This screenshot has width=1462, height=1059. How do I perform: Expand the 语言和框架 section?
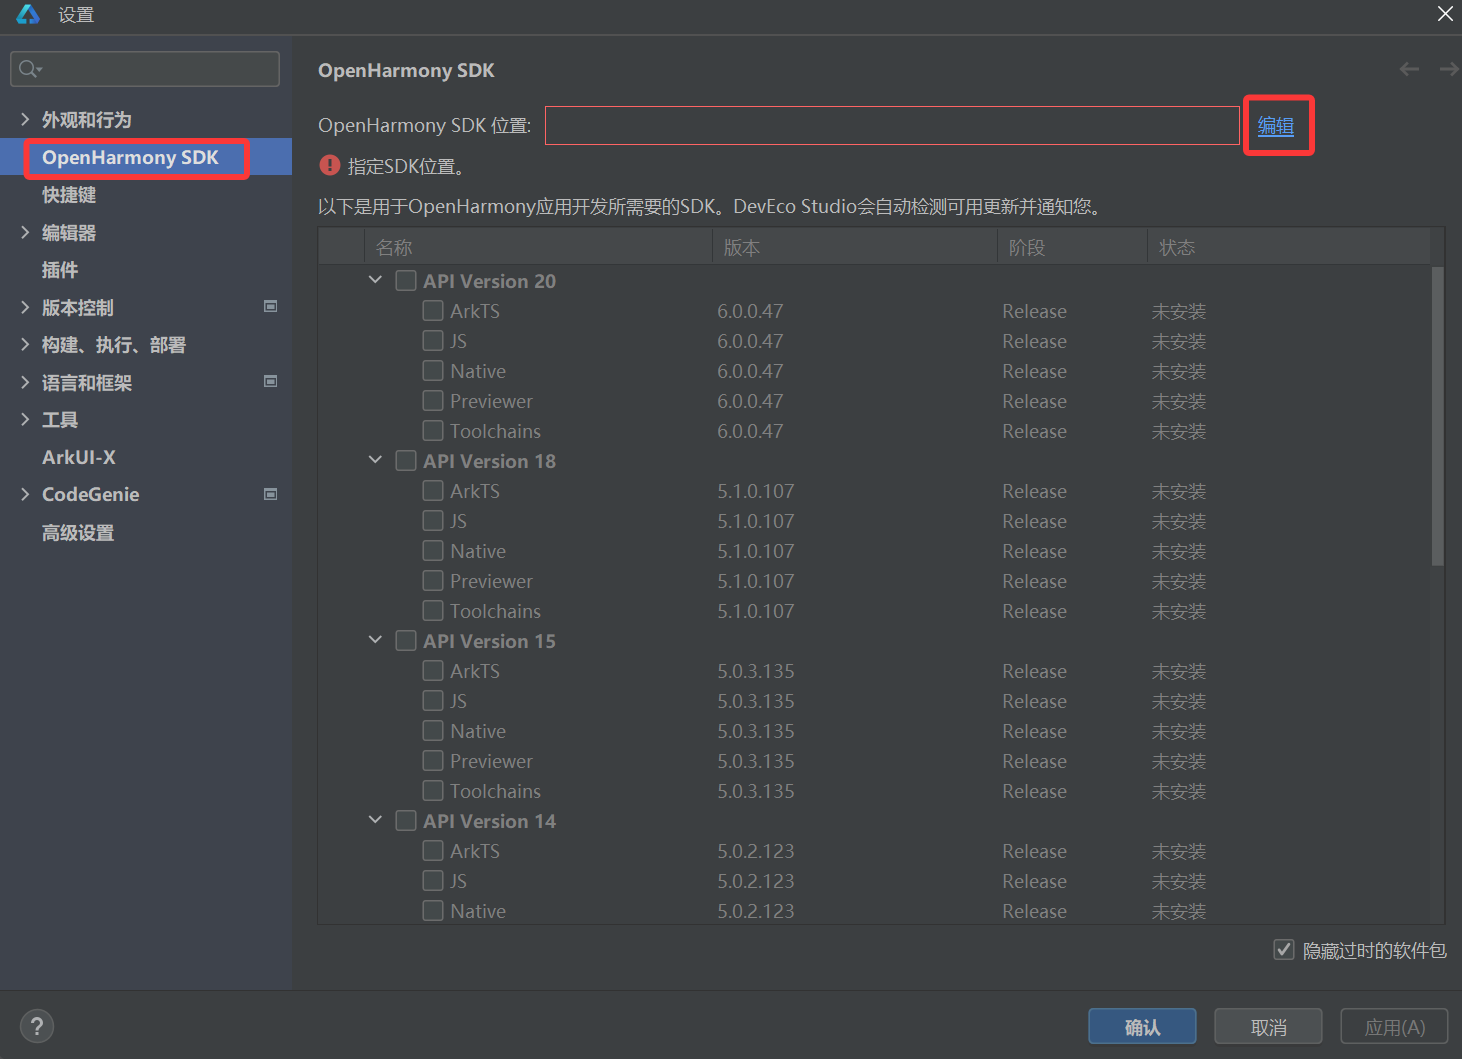(x=25, y=382)
